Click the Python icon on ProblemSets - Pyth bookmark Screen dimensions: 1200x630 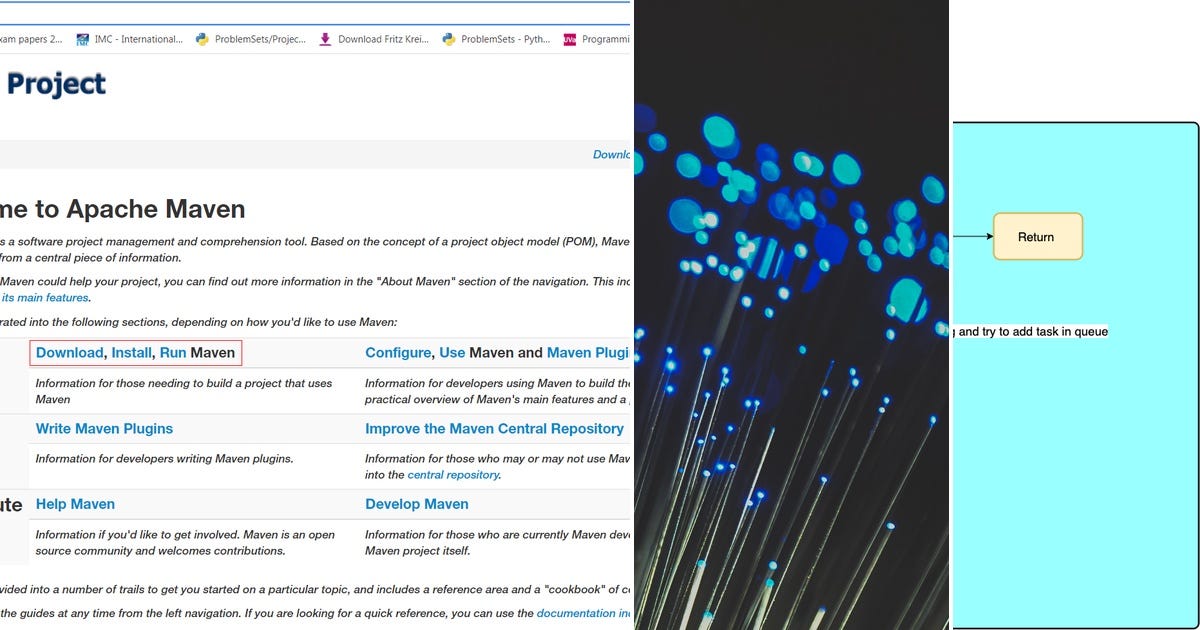point(449,39)
